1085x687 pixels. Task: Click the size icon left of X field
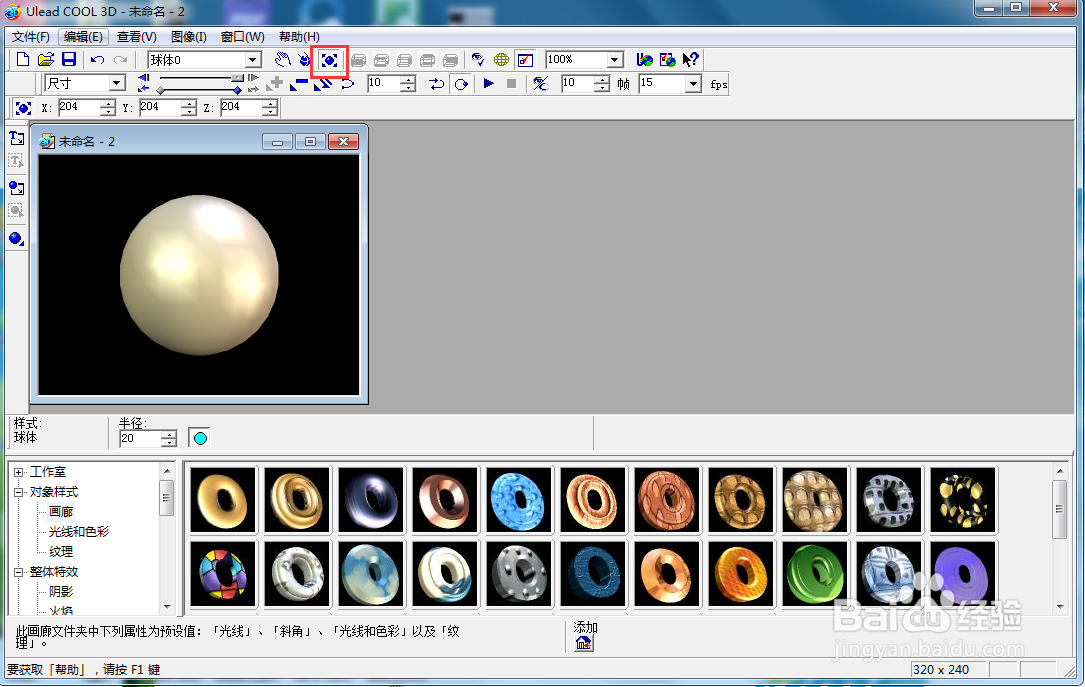coord(23,108)
